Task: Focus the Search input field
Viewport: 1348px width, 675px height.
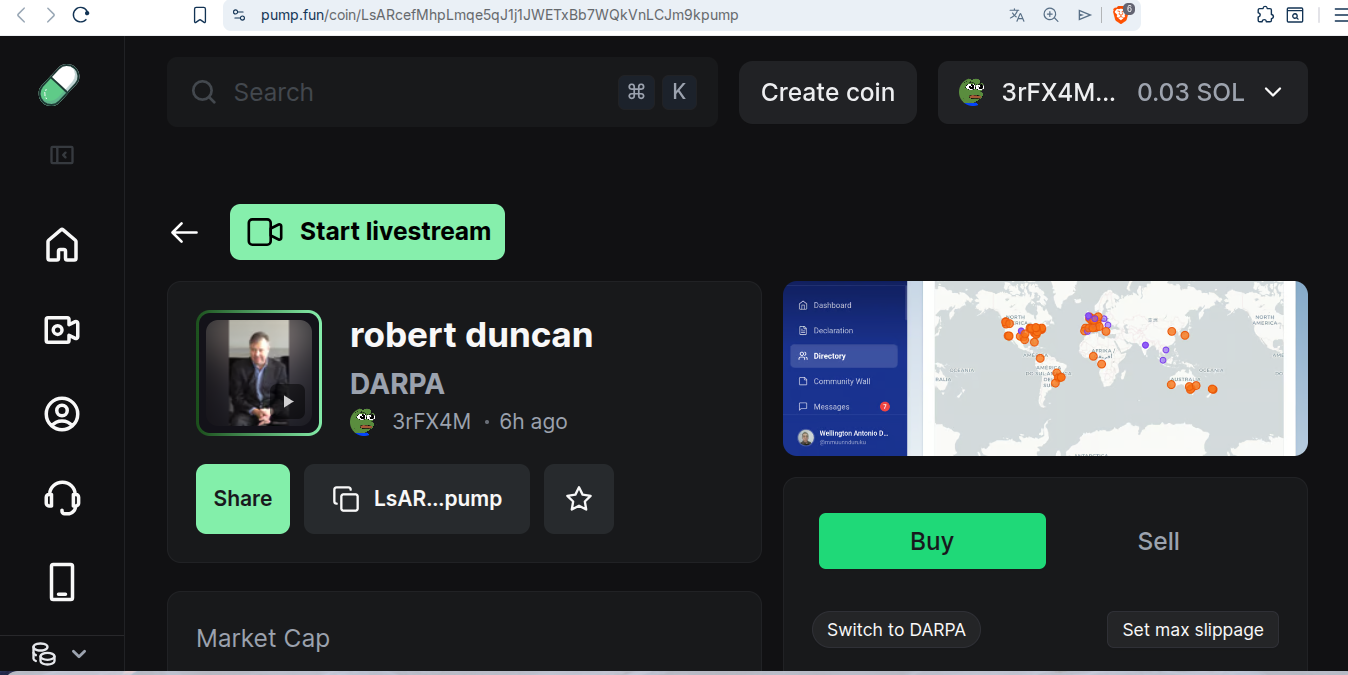Action: (442, 92)
